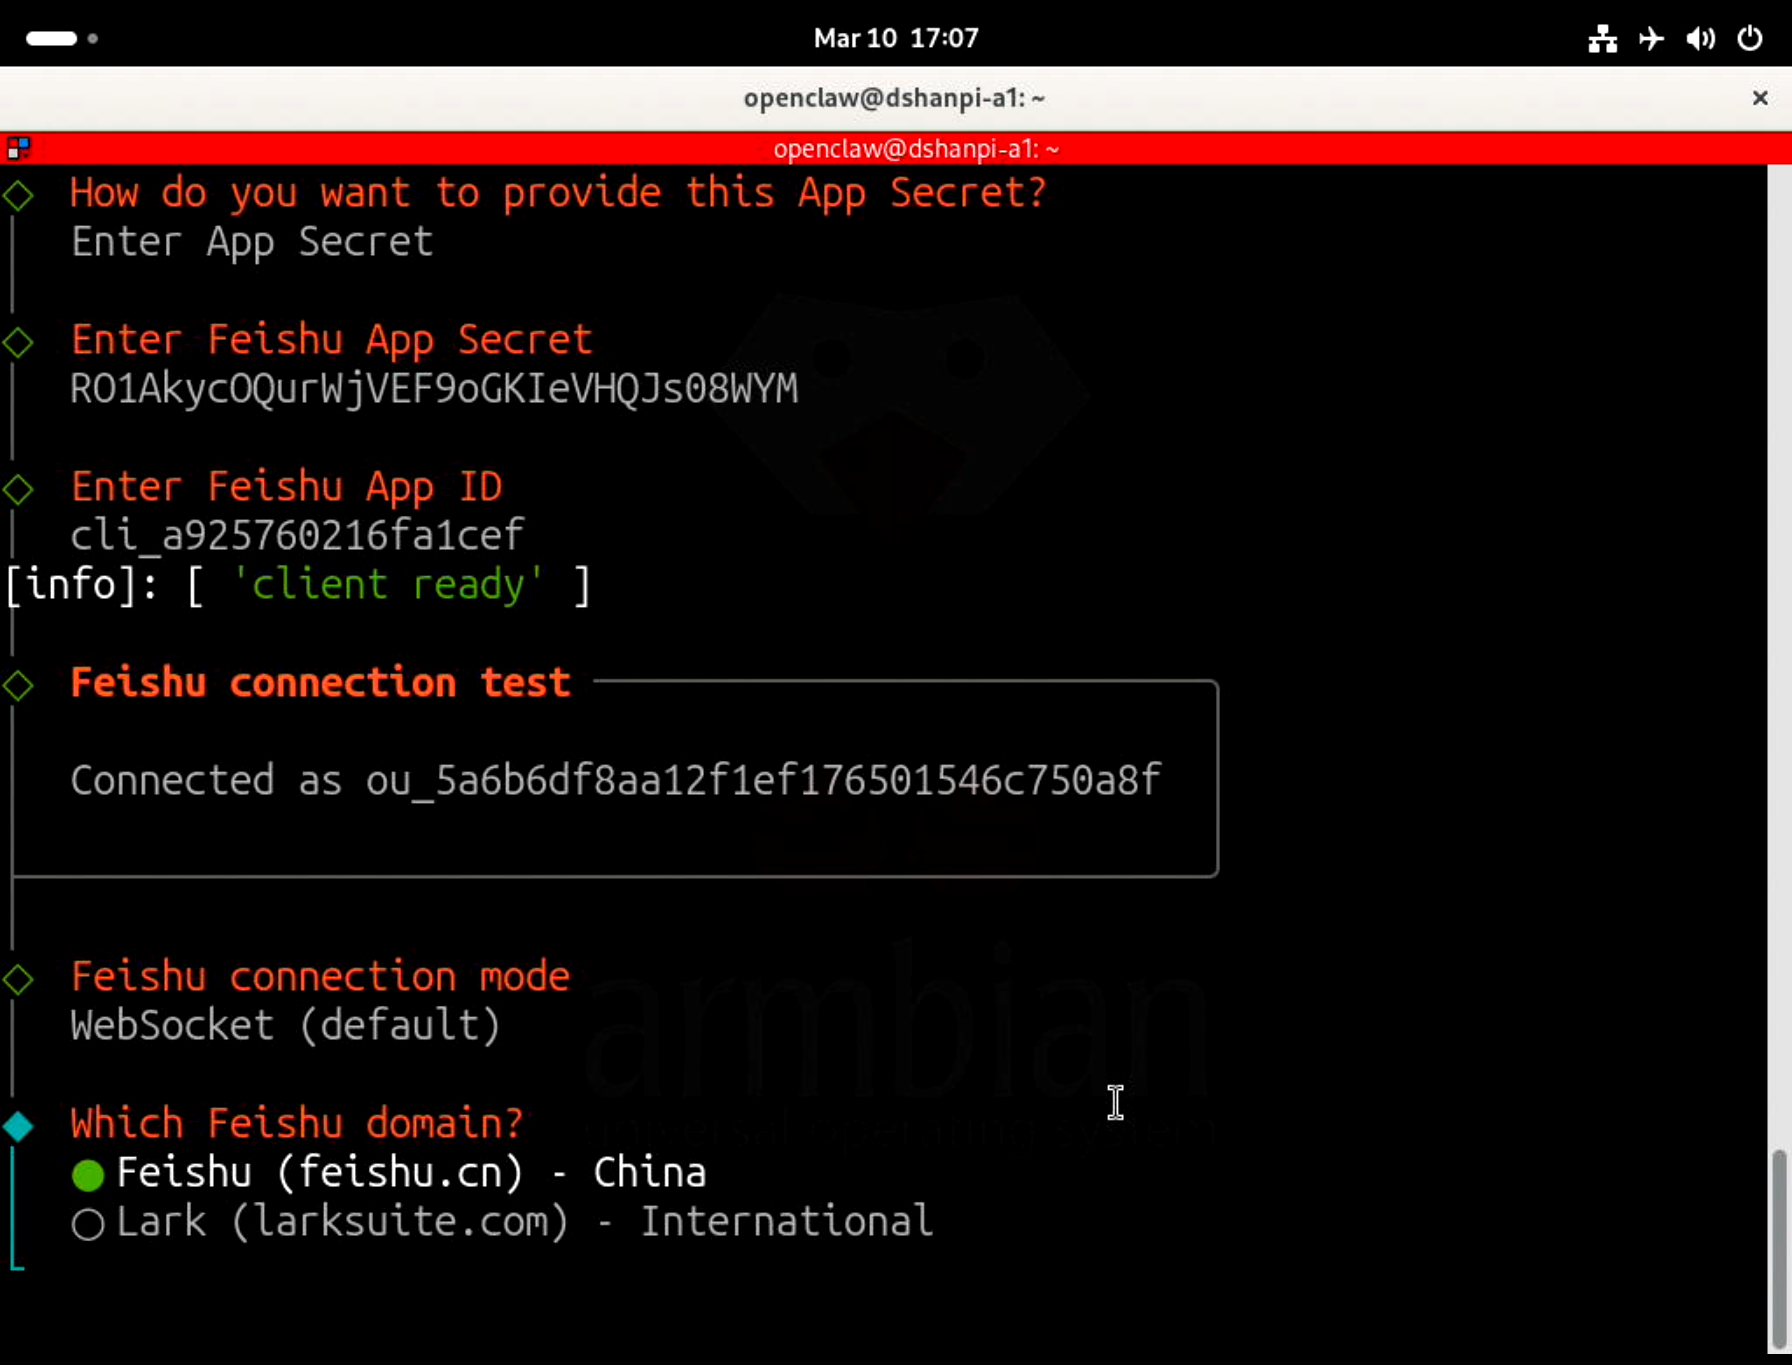The width and height of the screenshot is (1792, 1365).
Task: Click the power icon in system tray
Action: pyautogui.click(x=1750, y=38)
